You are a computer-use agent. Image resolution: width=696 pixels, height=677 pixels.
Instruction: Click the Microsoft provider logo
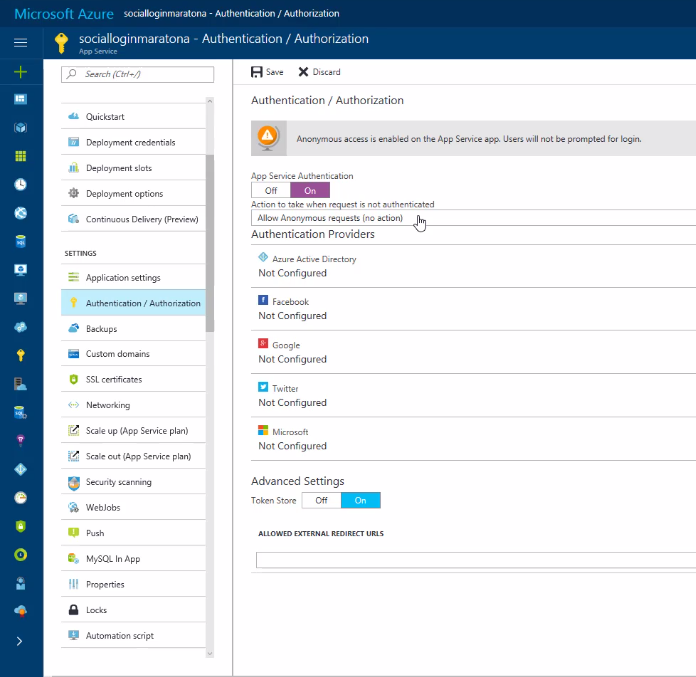263,430
